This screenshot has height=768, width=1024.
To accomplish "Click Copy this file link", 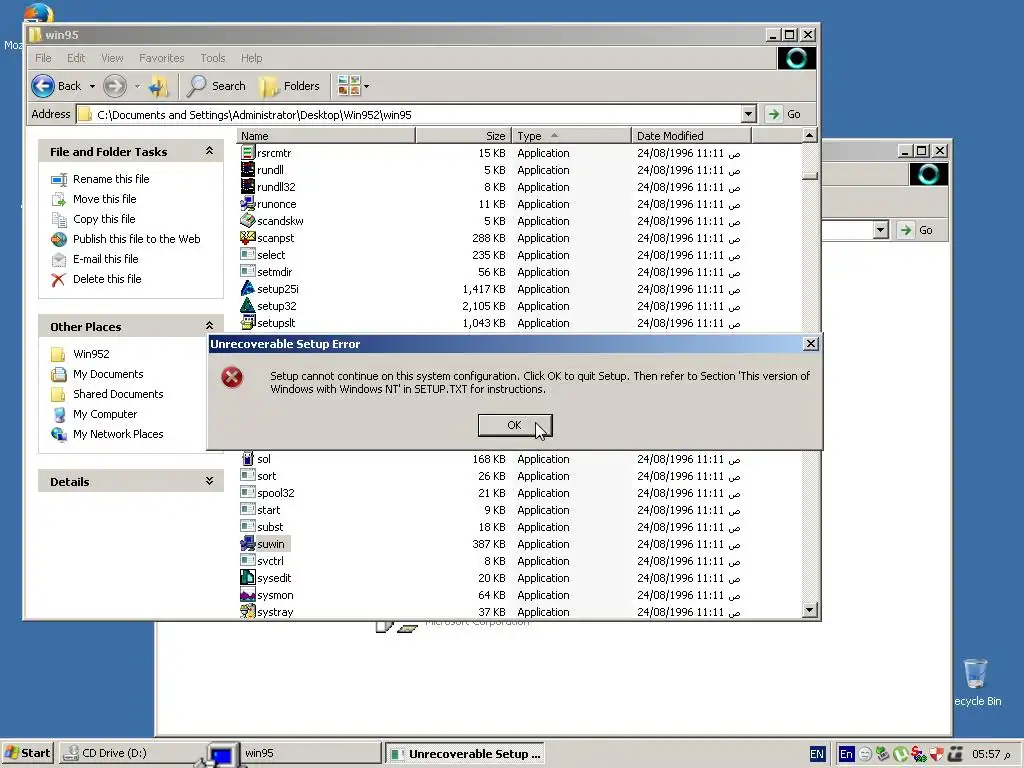I will (104, 219).
